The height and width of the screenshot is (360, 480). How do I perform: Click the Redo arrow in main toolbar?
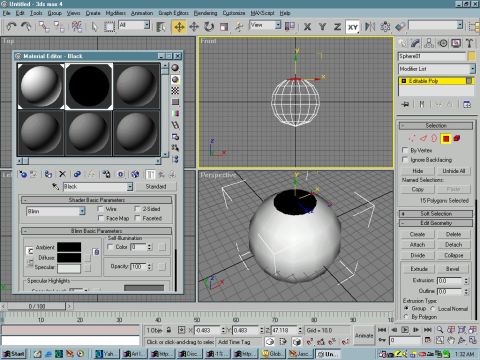click(x=26, y=27)
